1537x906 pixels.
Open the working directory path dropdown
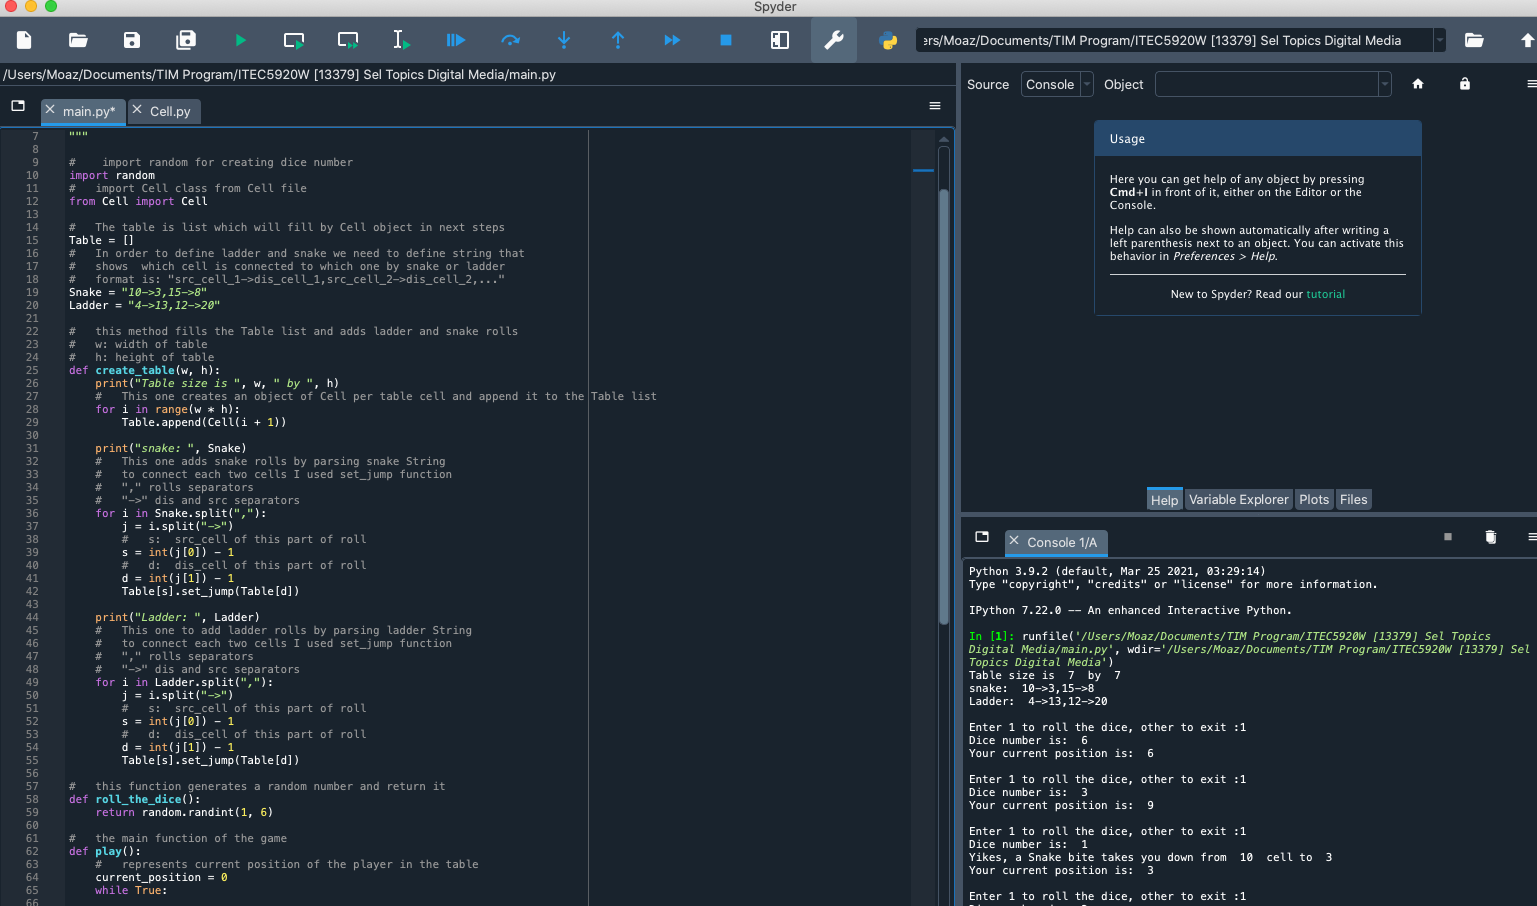pos(1439,40)
